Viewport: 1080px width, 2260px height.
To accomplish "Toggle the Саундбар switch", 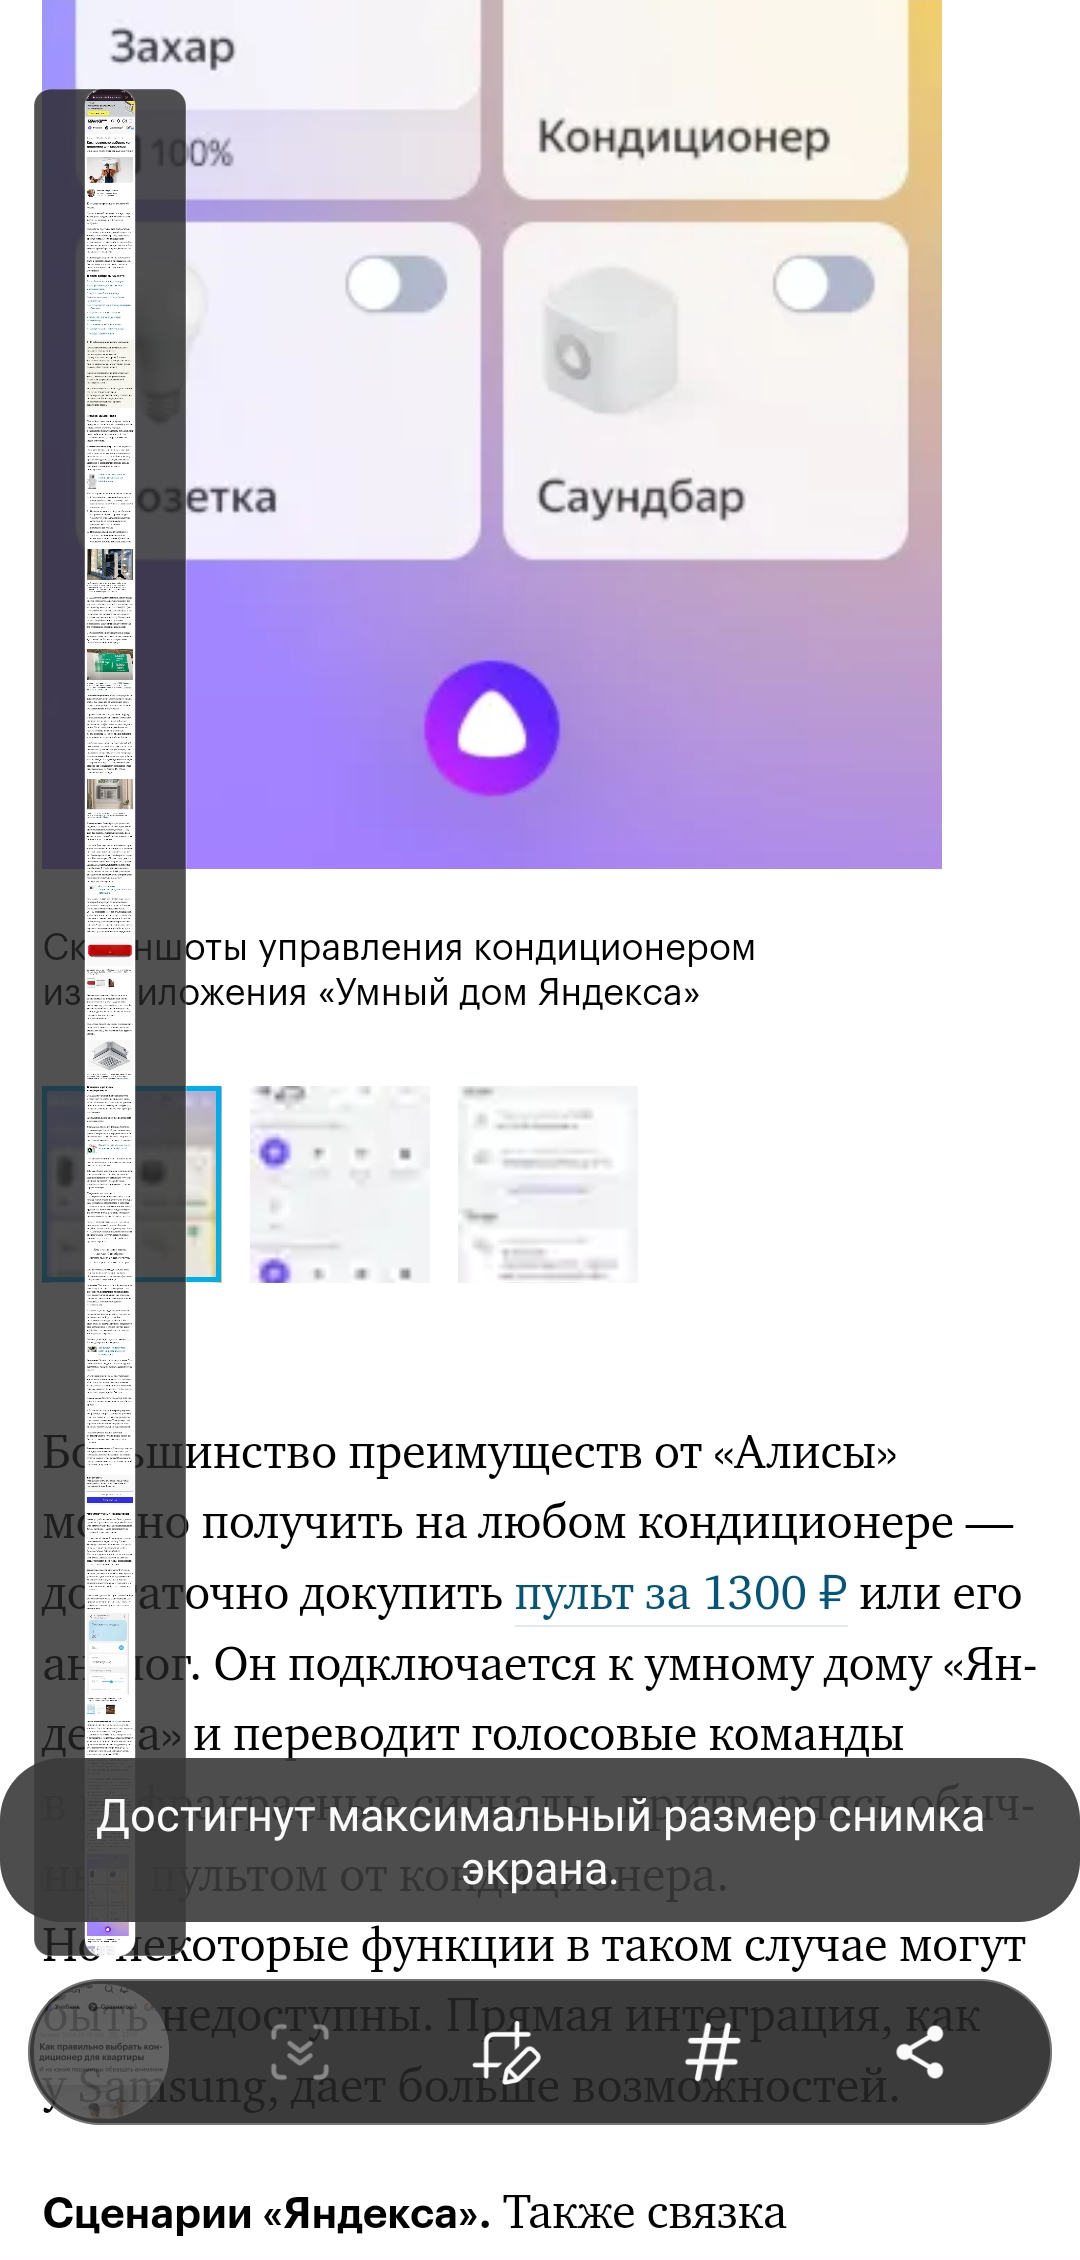I will click(824, 284).
